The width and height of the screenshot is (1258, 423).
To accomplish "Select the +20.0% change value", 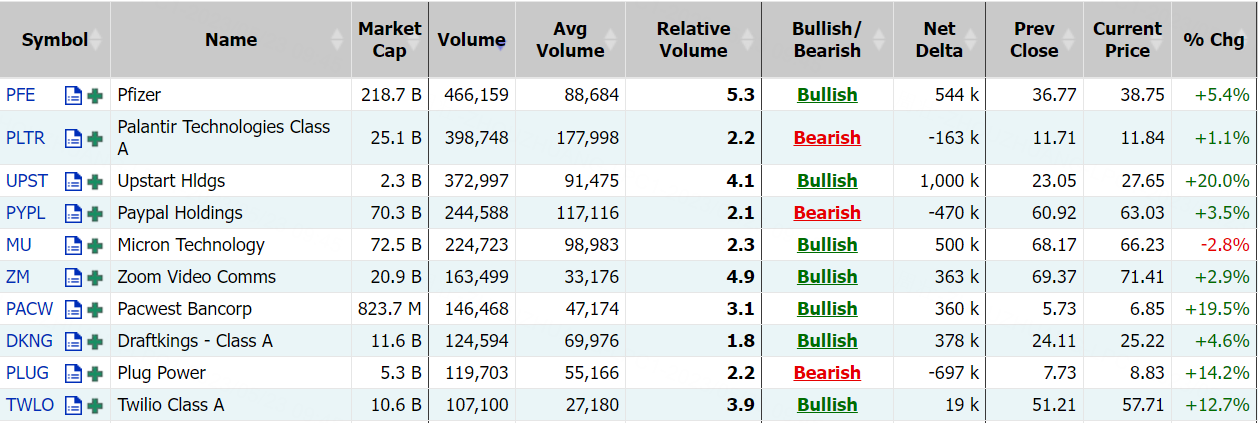I will 1217,181.
